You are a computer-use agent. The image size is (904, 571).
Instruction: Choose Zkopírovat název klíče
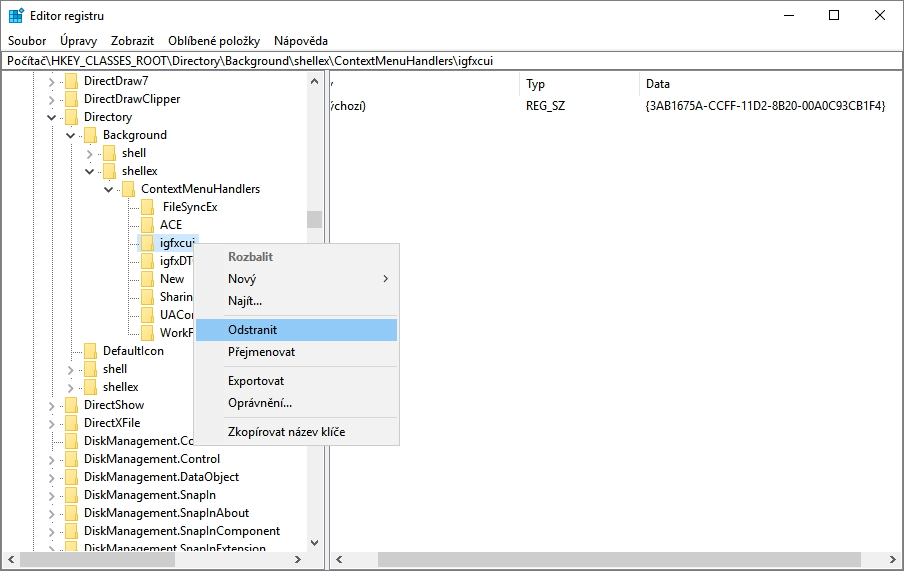(296, 432)
